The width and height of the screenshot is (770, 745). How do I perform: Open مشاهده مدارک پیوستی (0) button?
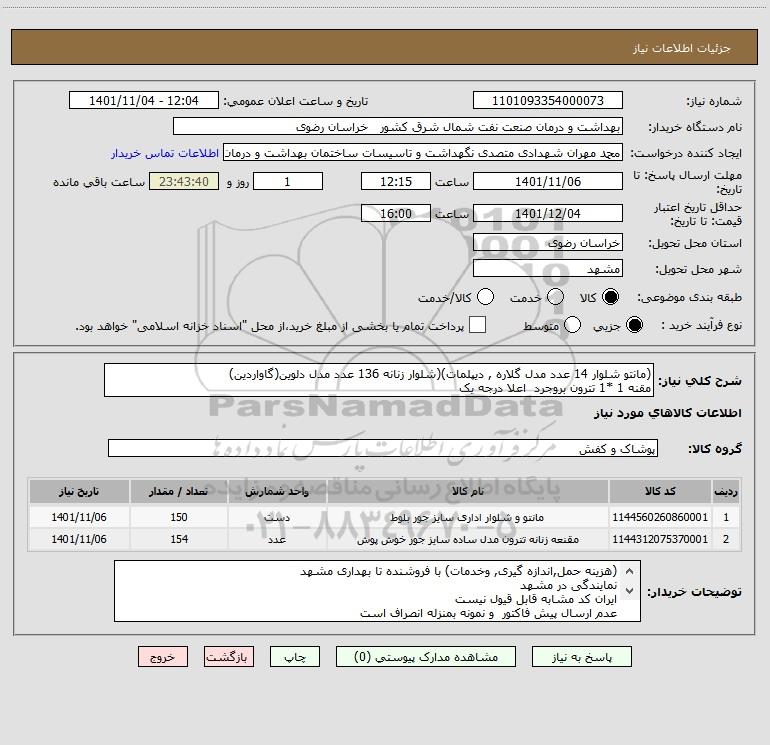point(426,657)
